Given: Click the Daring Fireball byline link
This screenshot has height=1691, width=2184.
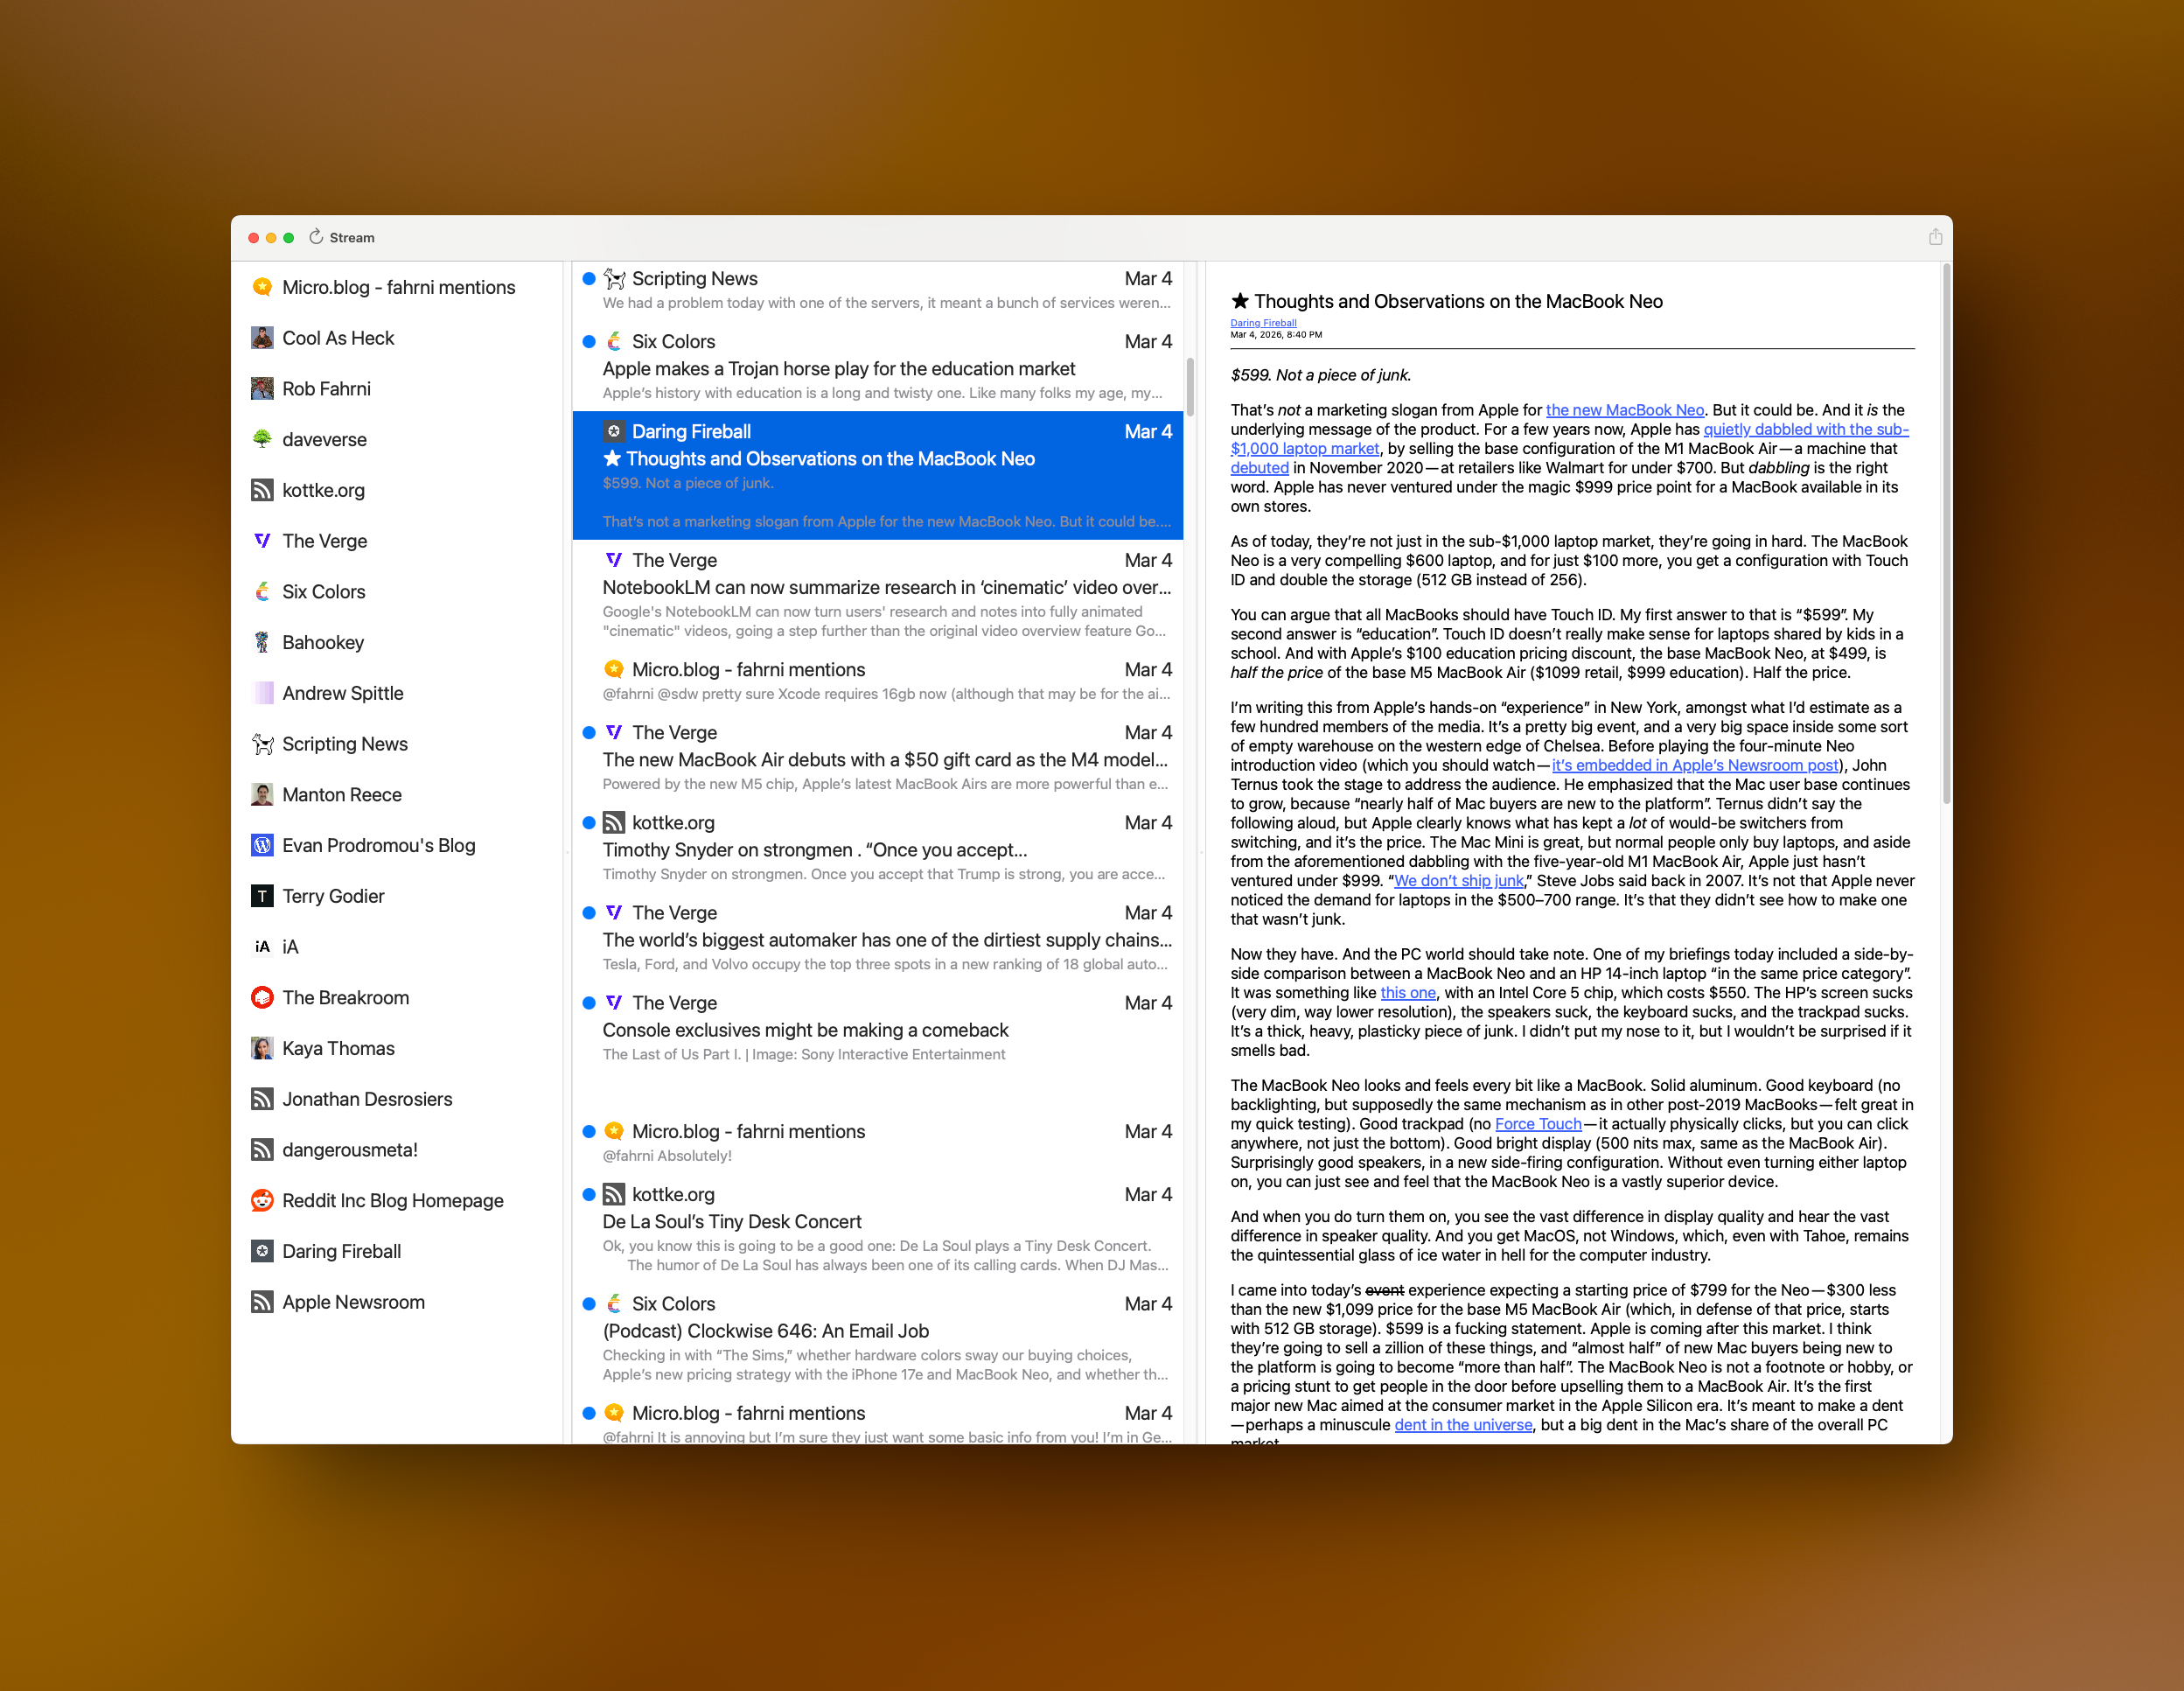Looking at the screenshot, I should (x=1261, y=322).
